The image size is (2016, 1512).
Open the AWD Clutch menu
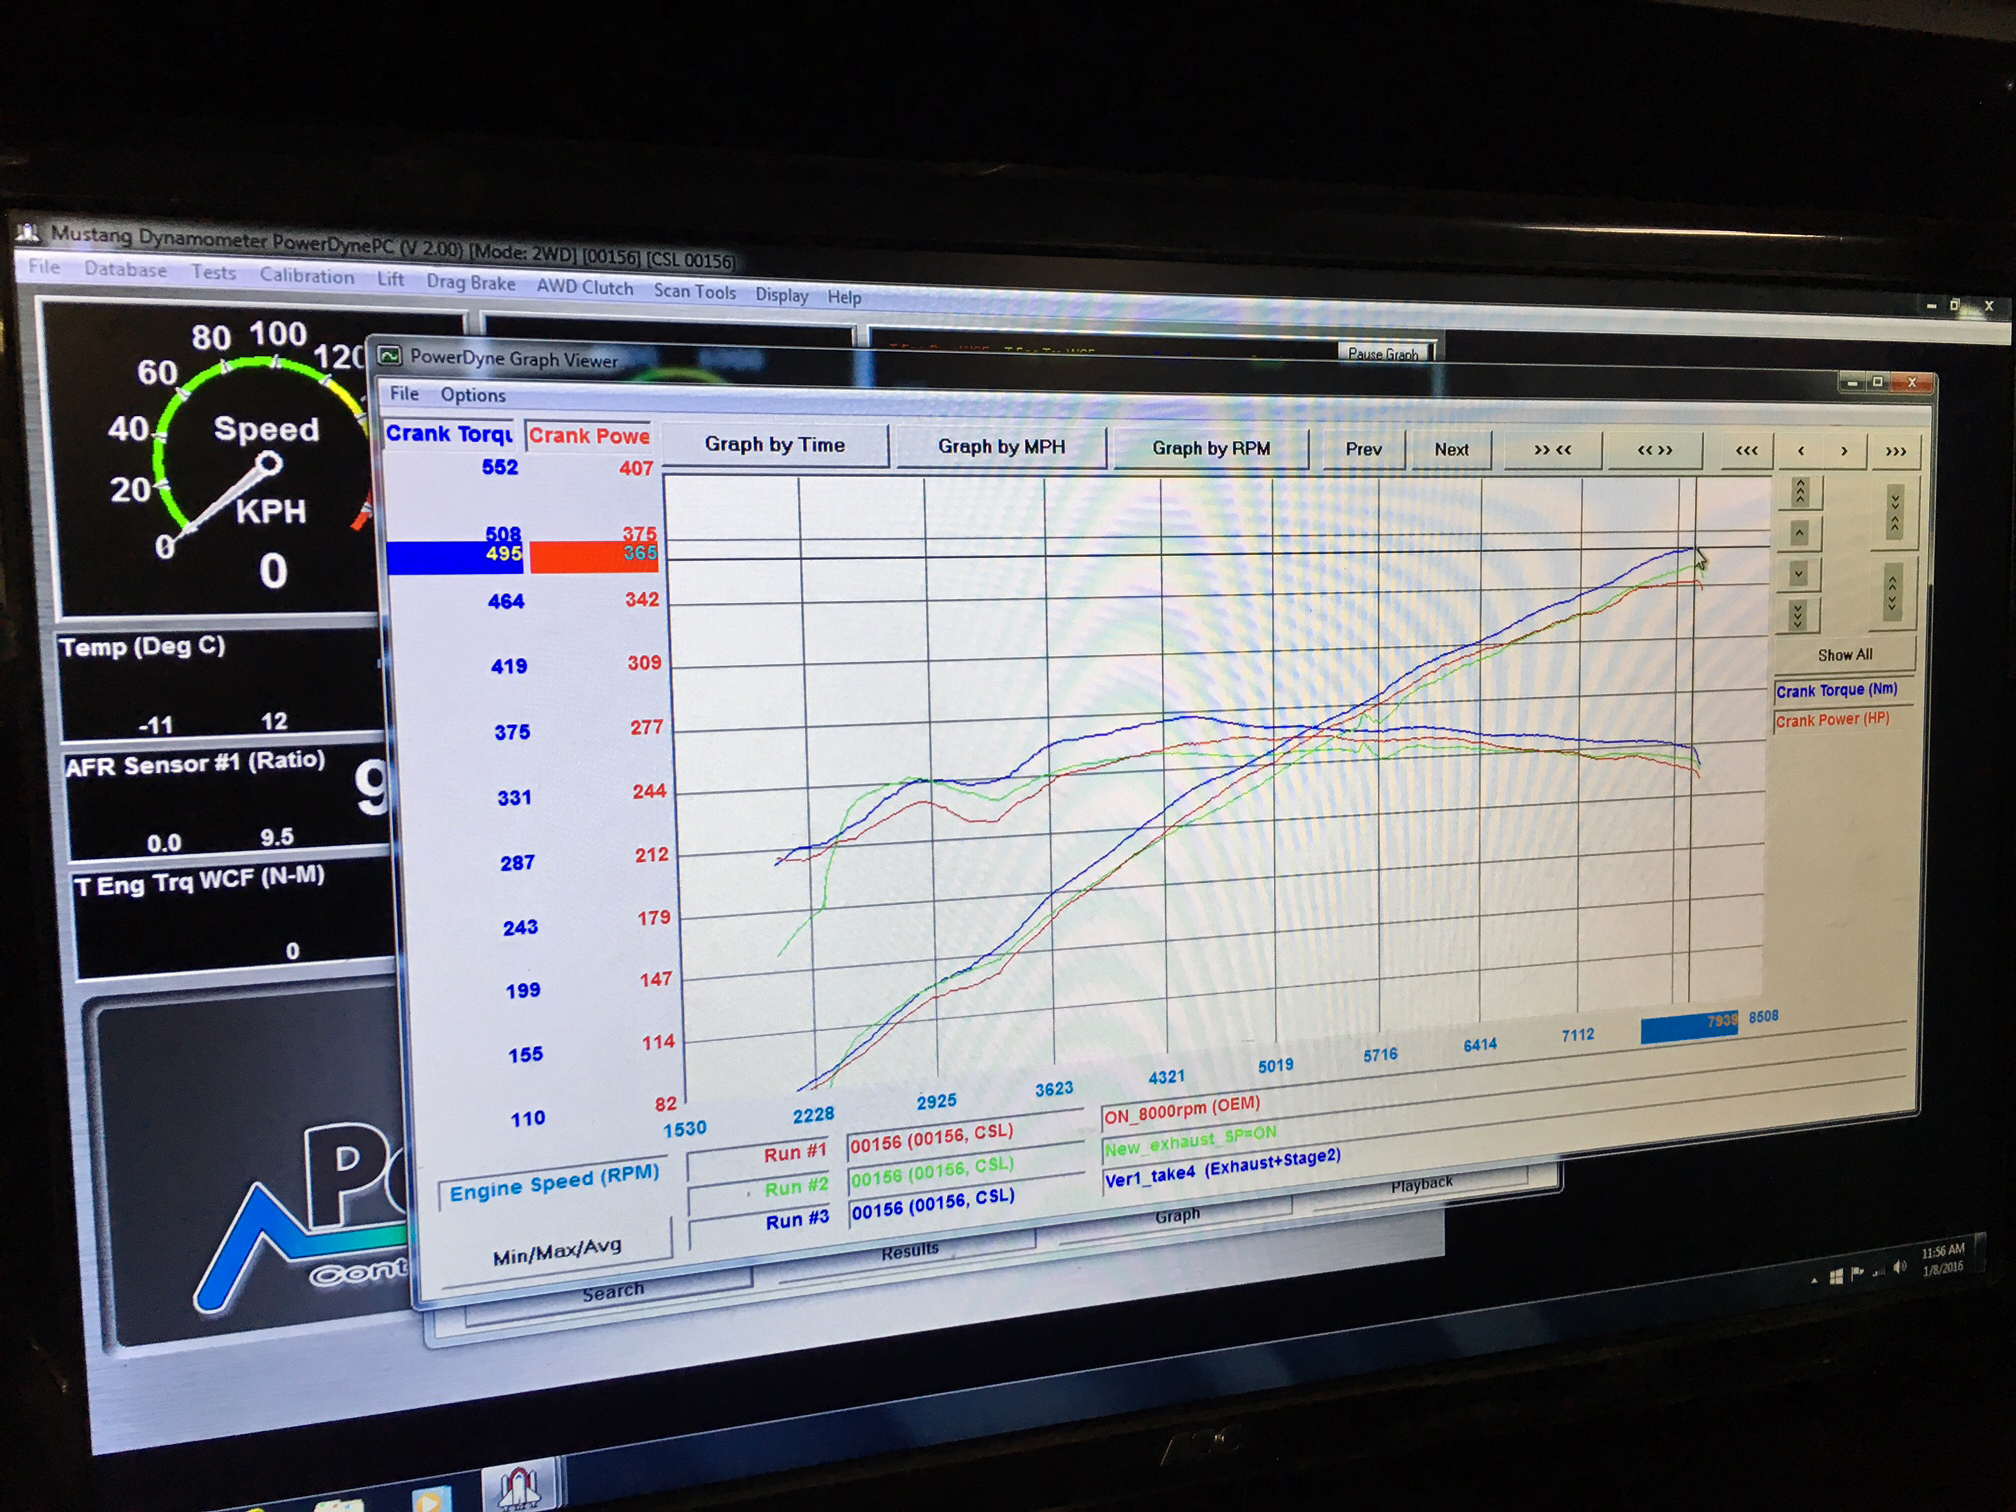coord(584,287)
